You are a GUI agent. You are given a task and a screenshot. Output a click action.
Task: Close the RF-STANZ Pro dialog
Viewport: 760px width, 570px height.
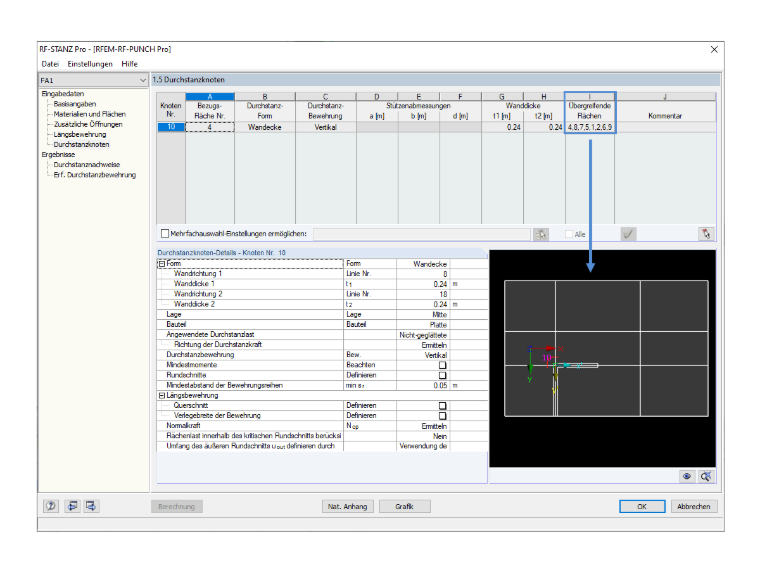point(714,49)
